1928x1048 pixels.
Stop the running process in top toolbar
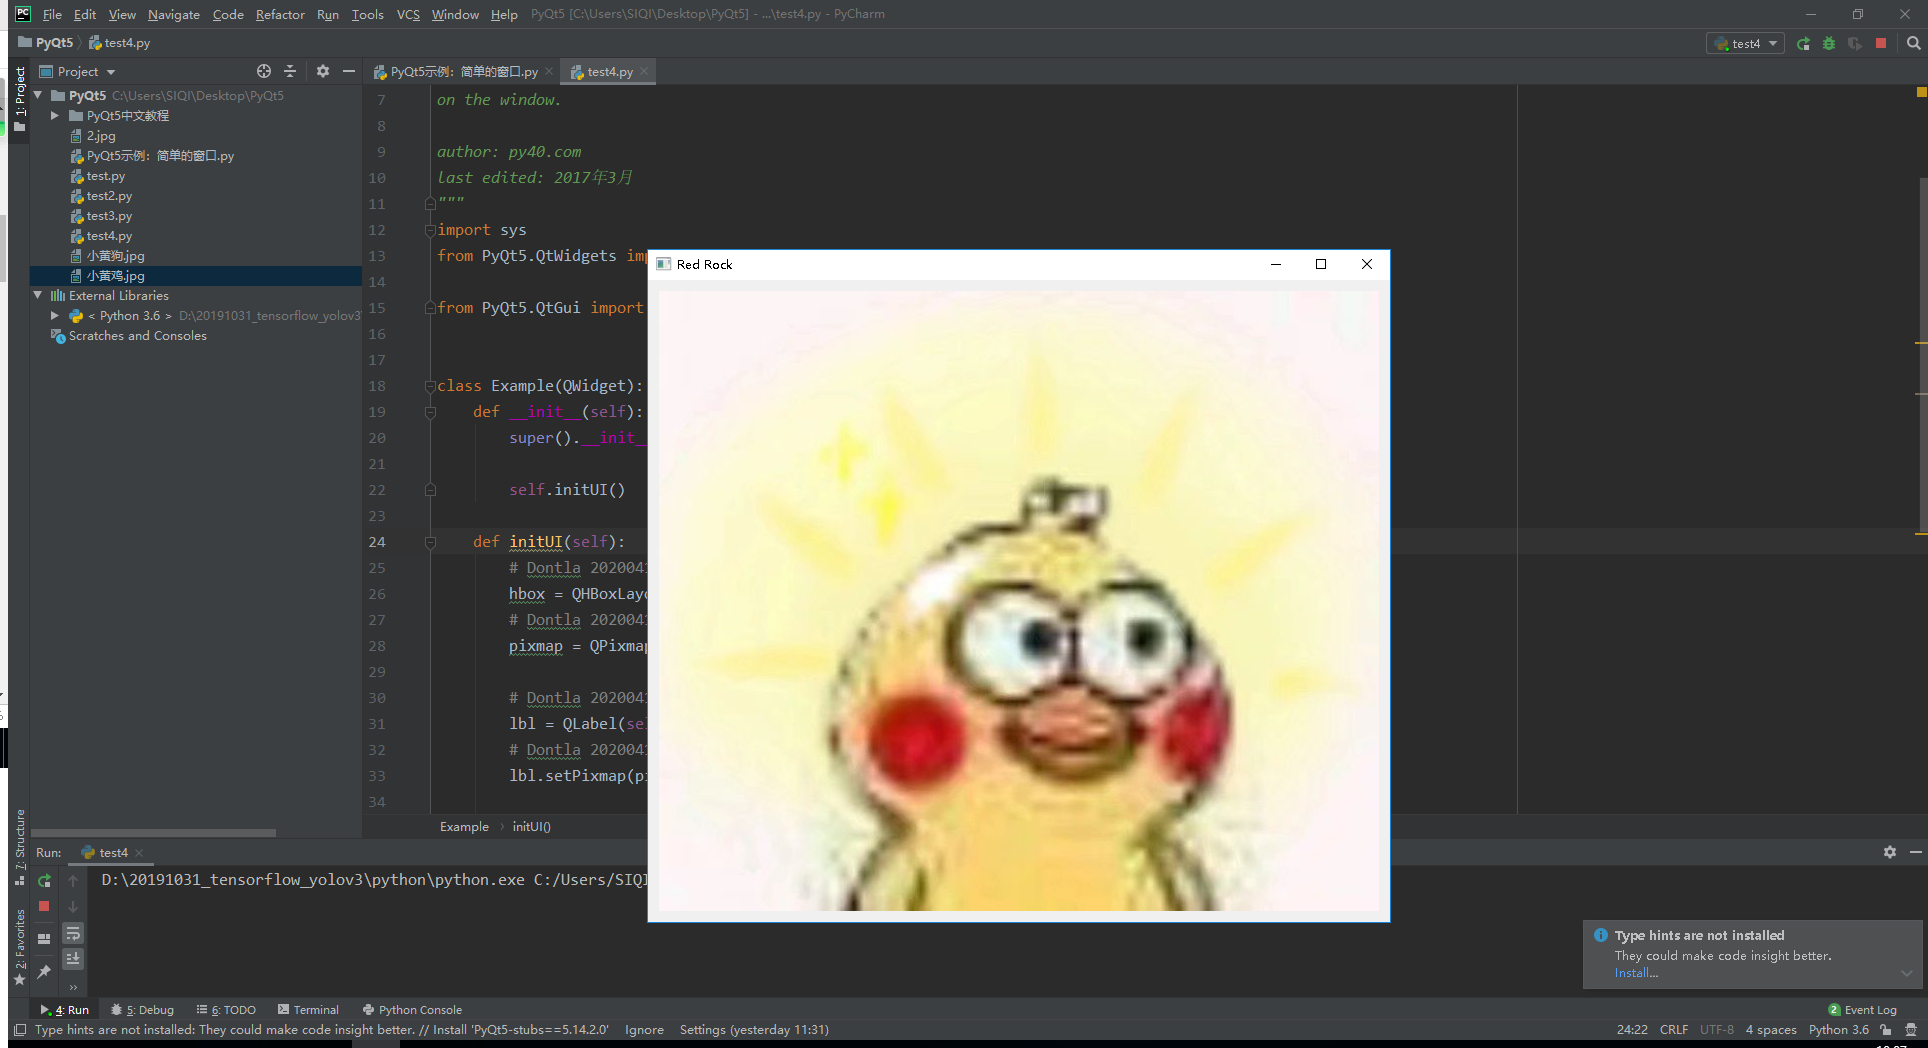tap(1881, 43)
